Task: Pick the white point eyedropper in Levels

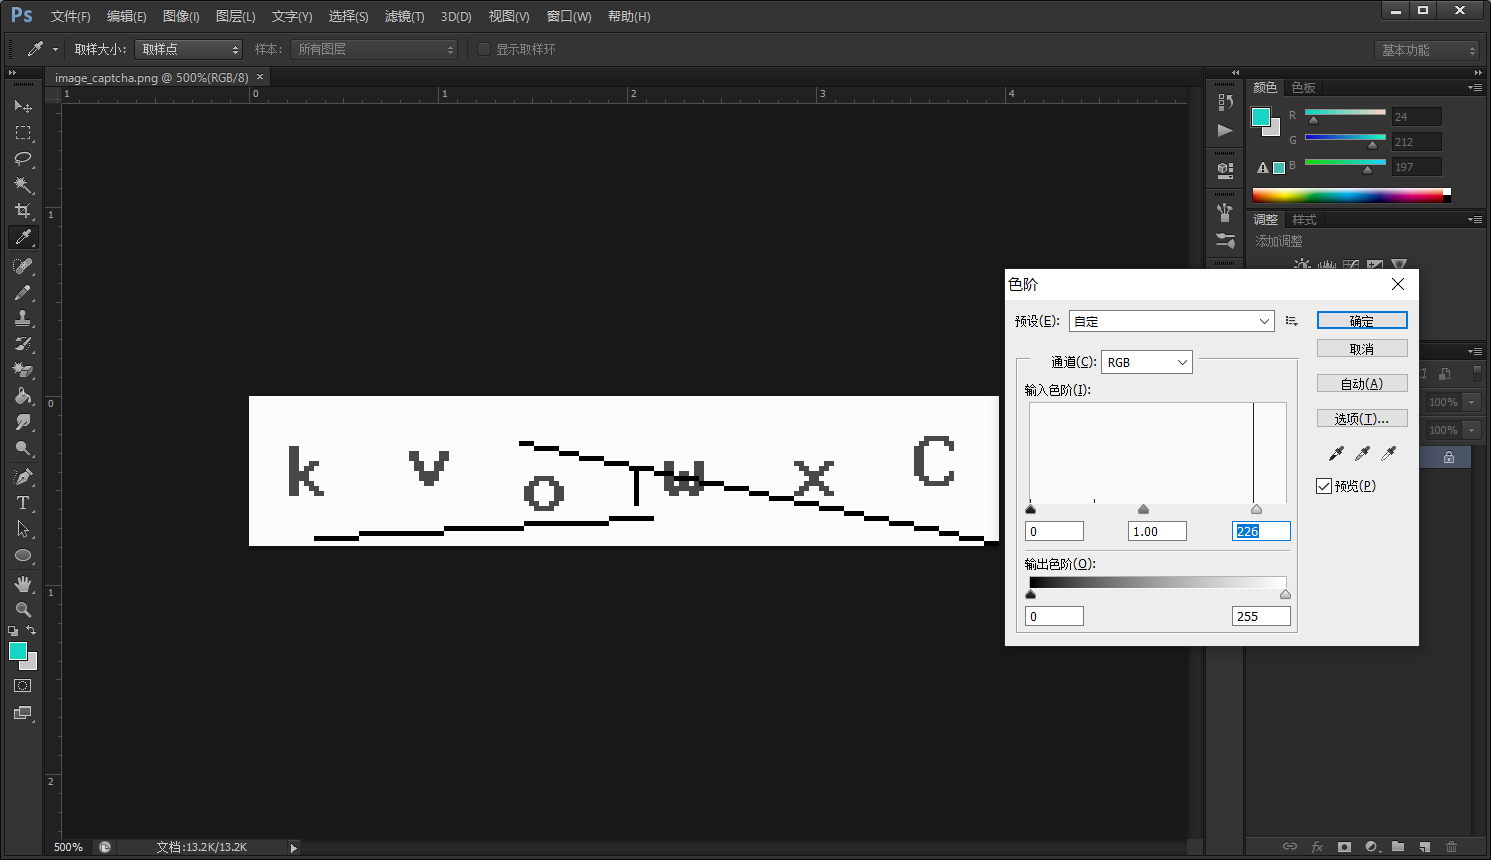Action: click(x=1388, y=454)
